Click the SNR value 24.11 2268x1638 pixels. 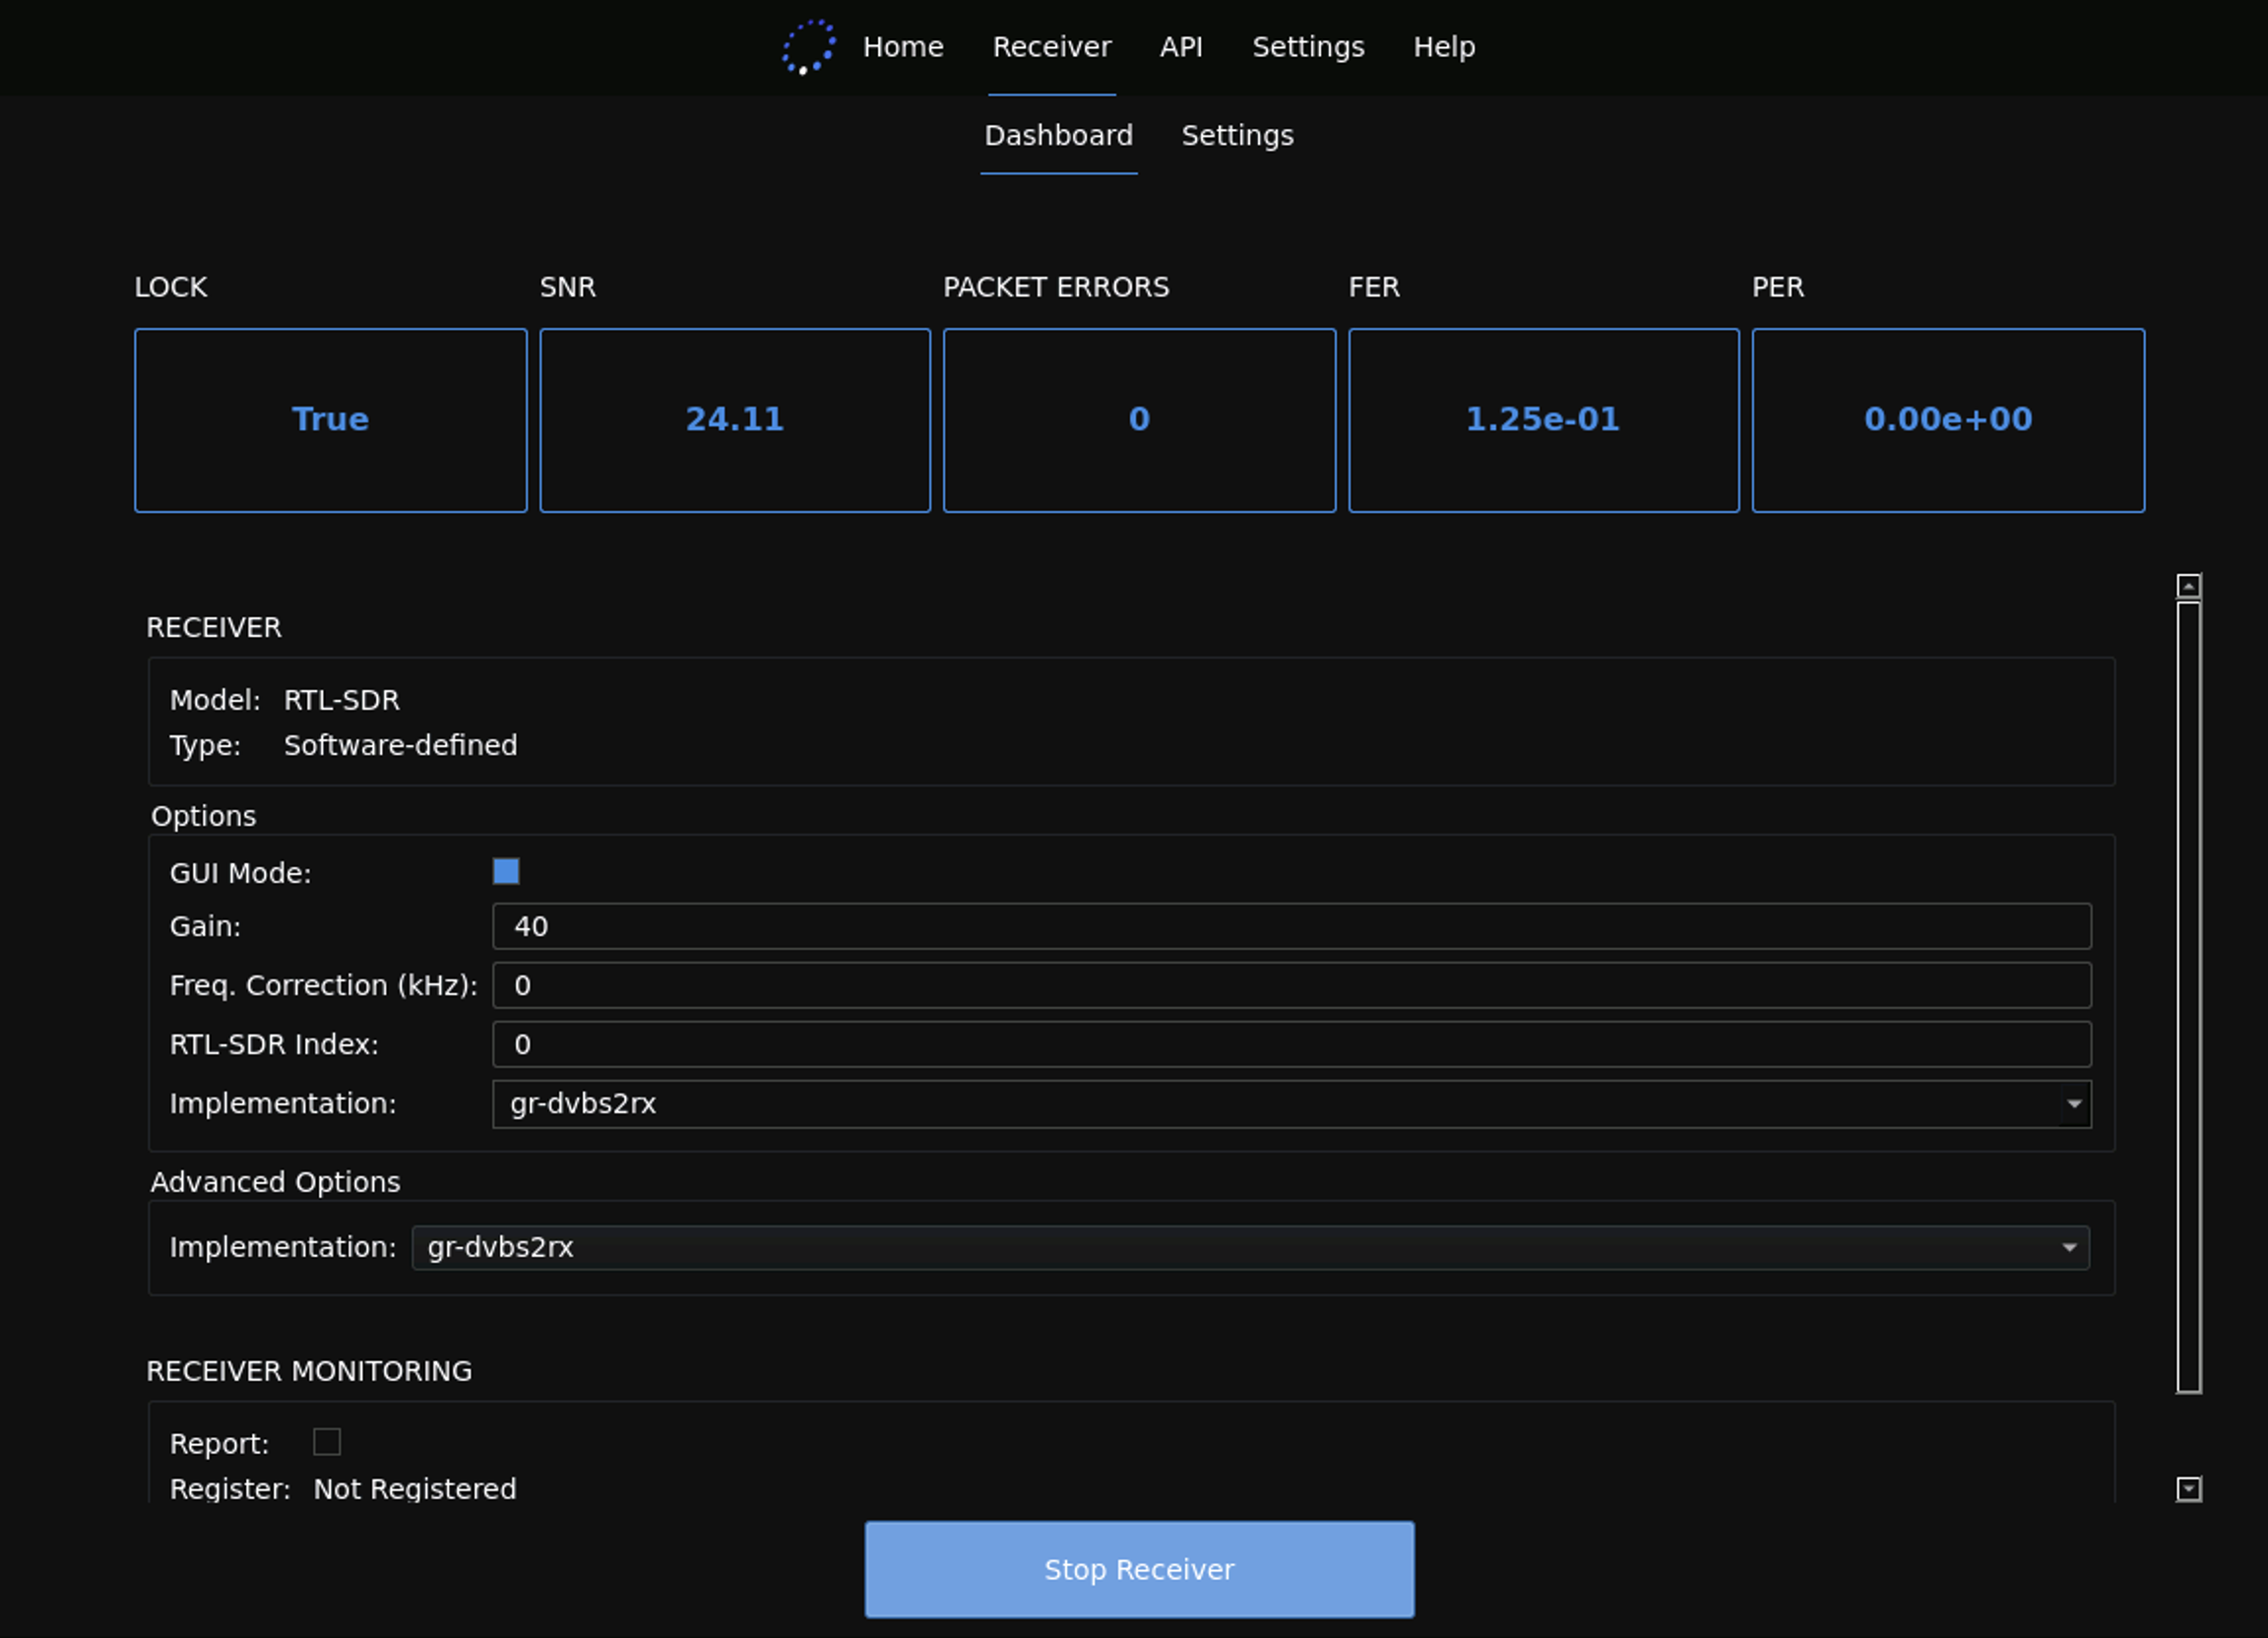click(735, 419)
